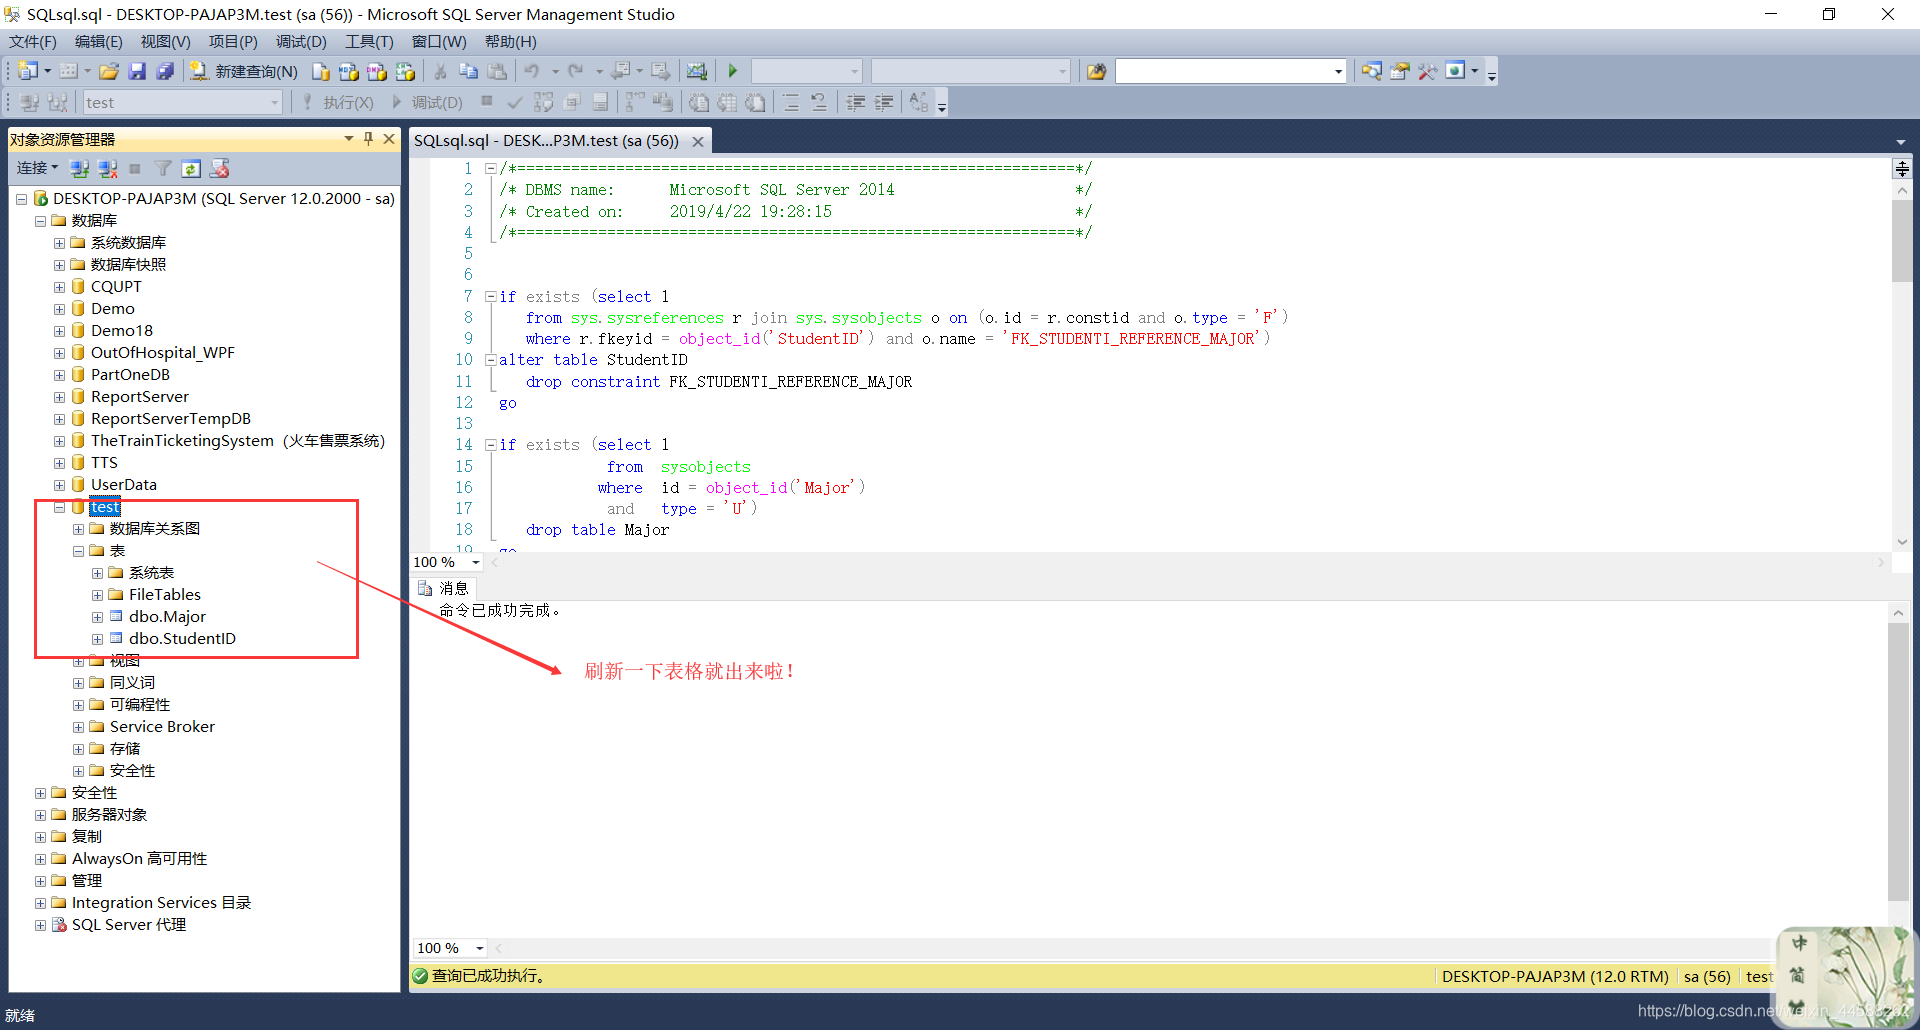Collapse the test database node

[x=59, y=507]
